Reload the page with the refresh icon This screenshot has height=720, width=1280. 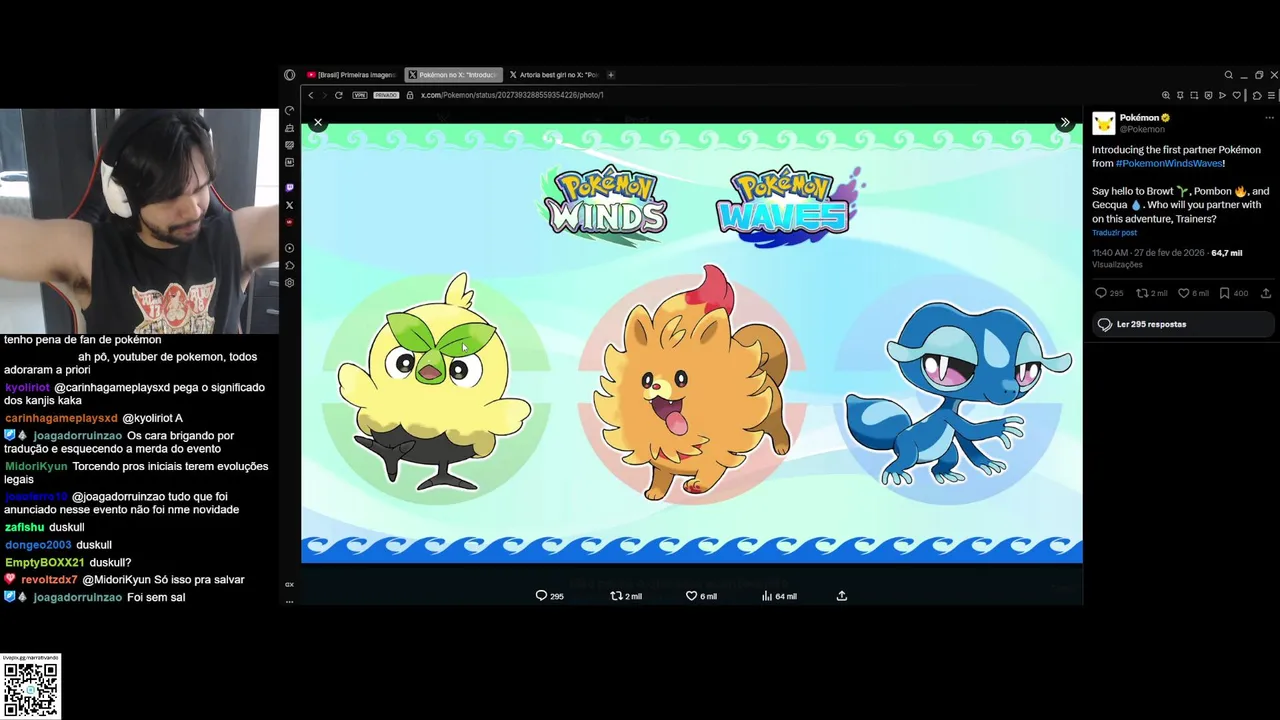pos(338,95)
